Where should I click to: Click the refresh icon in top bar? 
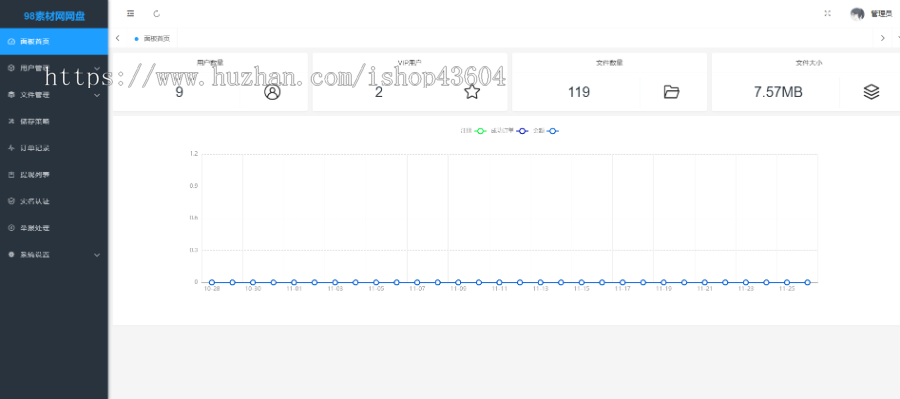[x=157, y=13]
